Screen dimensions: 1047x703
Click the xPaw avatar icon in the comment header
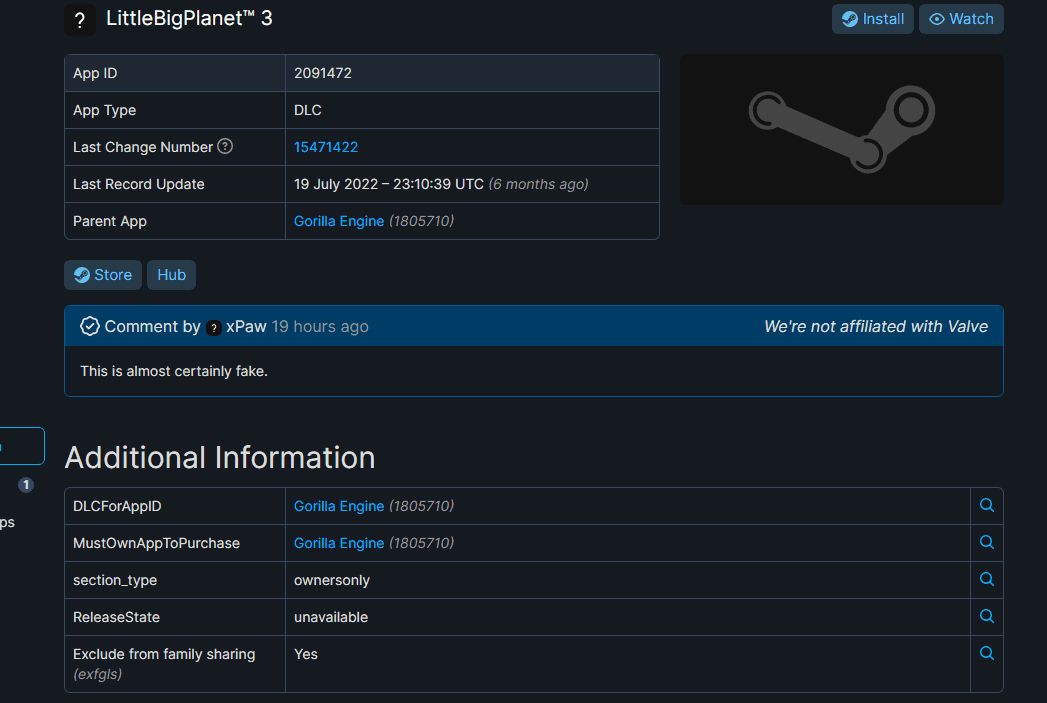click(x=214, y=328)
